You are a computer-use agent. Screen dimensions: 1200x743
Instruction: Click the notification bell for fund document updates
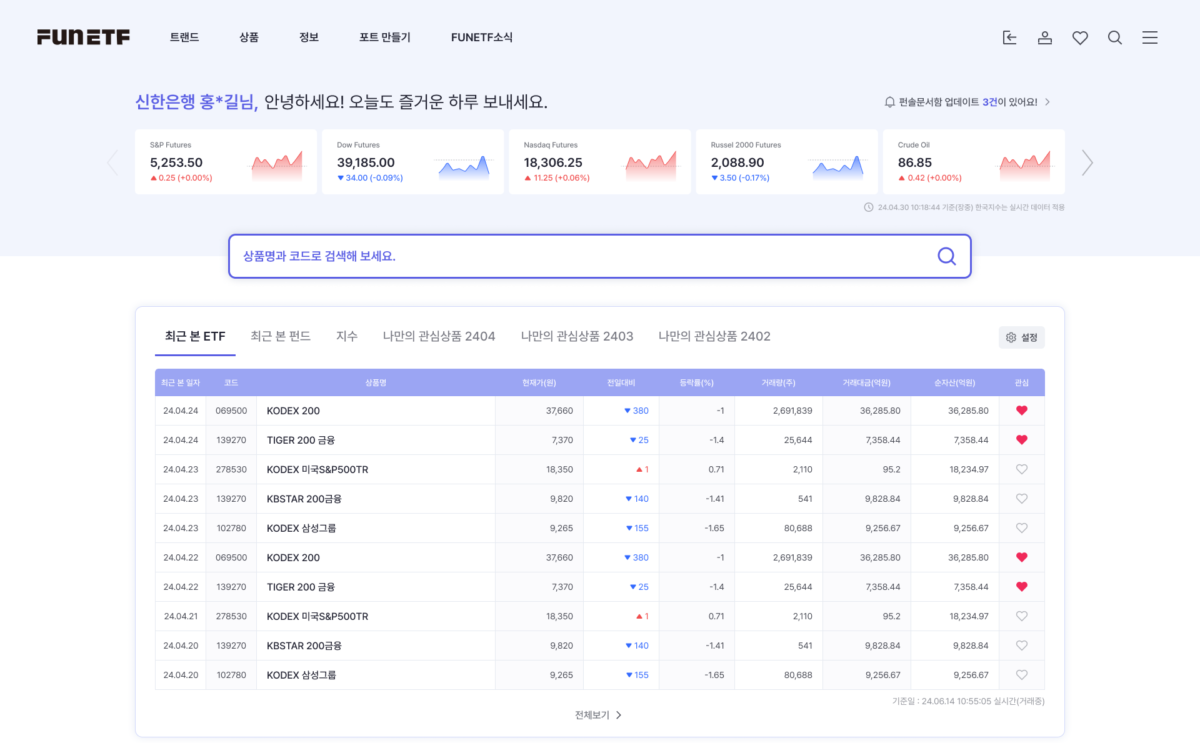(x=889, y=102)
